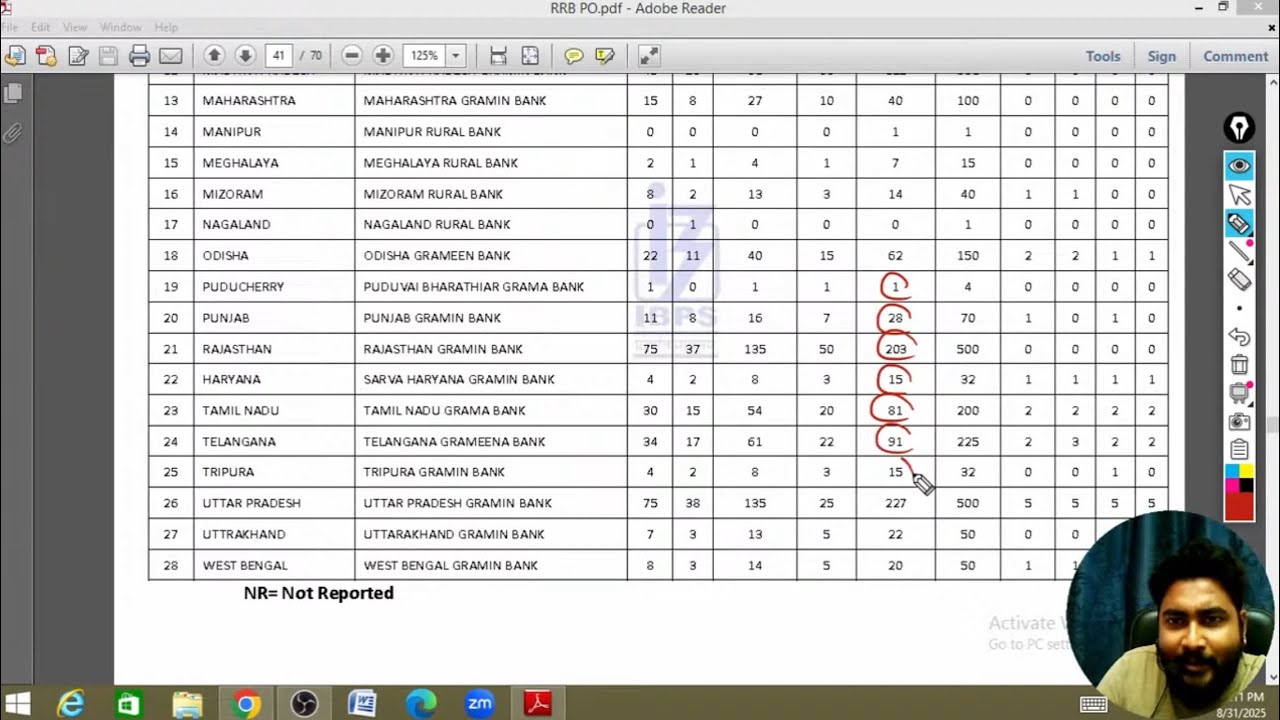Click the page number input field
Image resolution: width=1280 pixels, height=720 pixels.
coord(279,56)
